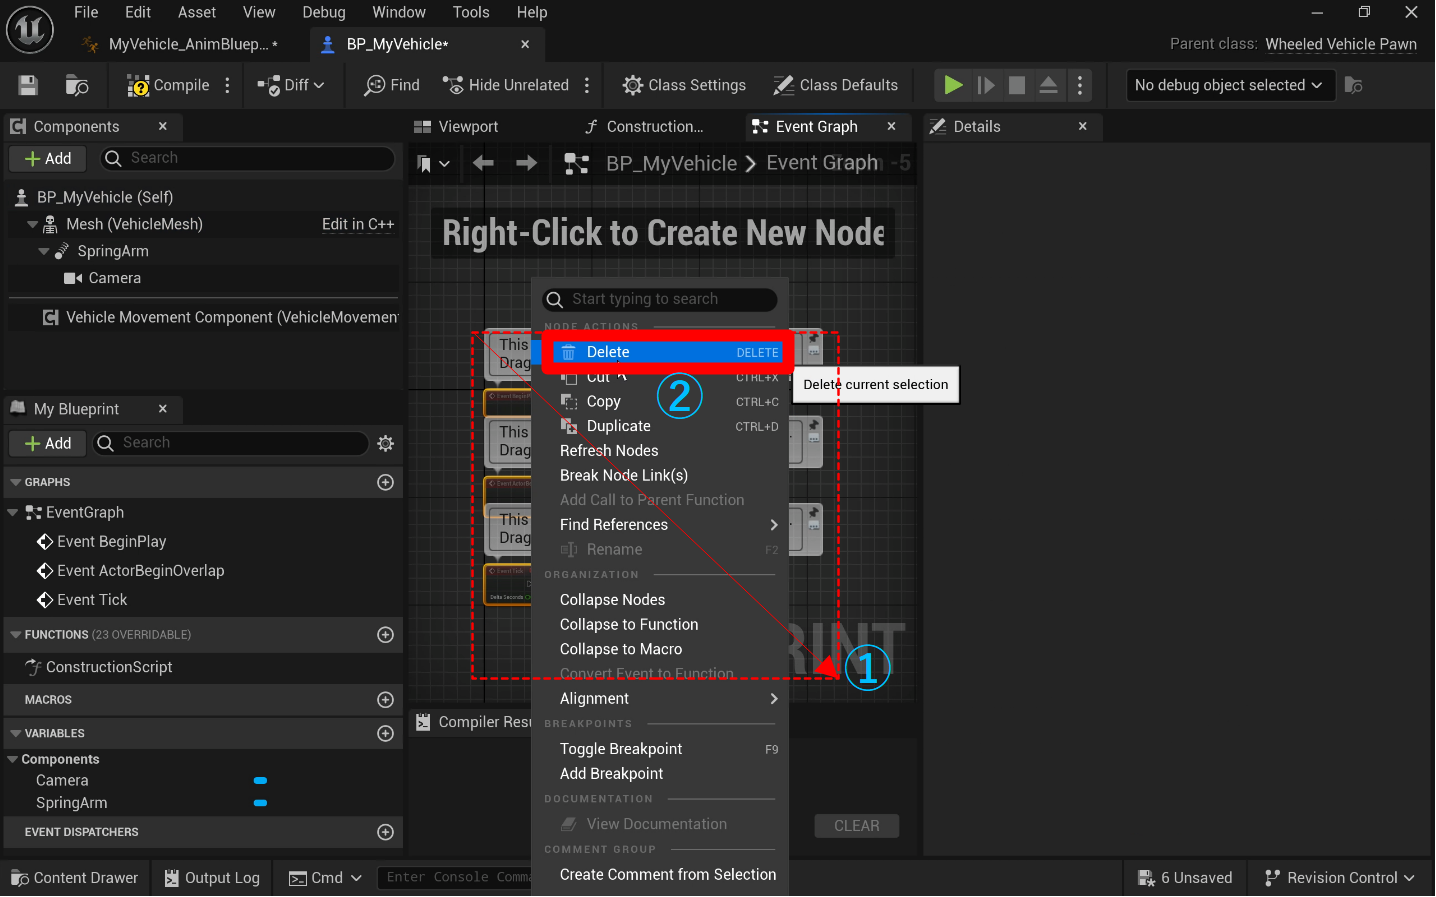Switch to the Construction Script tab
Image resolution: width=1436 pixels, height=897 pixels.
tap(645, 127)
